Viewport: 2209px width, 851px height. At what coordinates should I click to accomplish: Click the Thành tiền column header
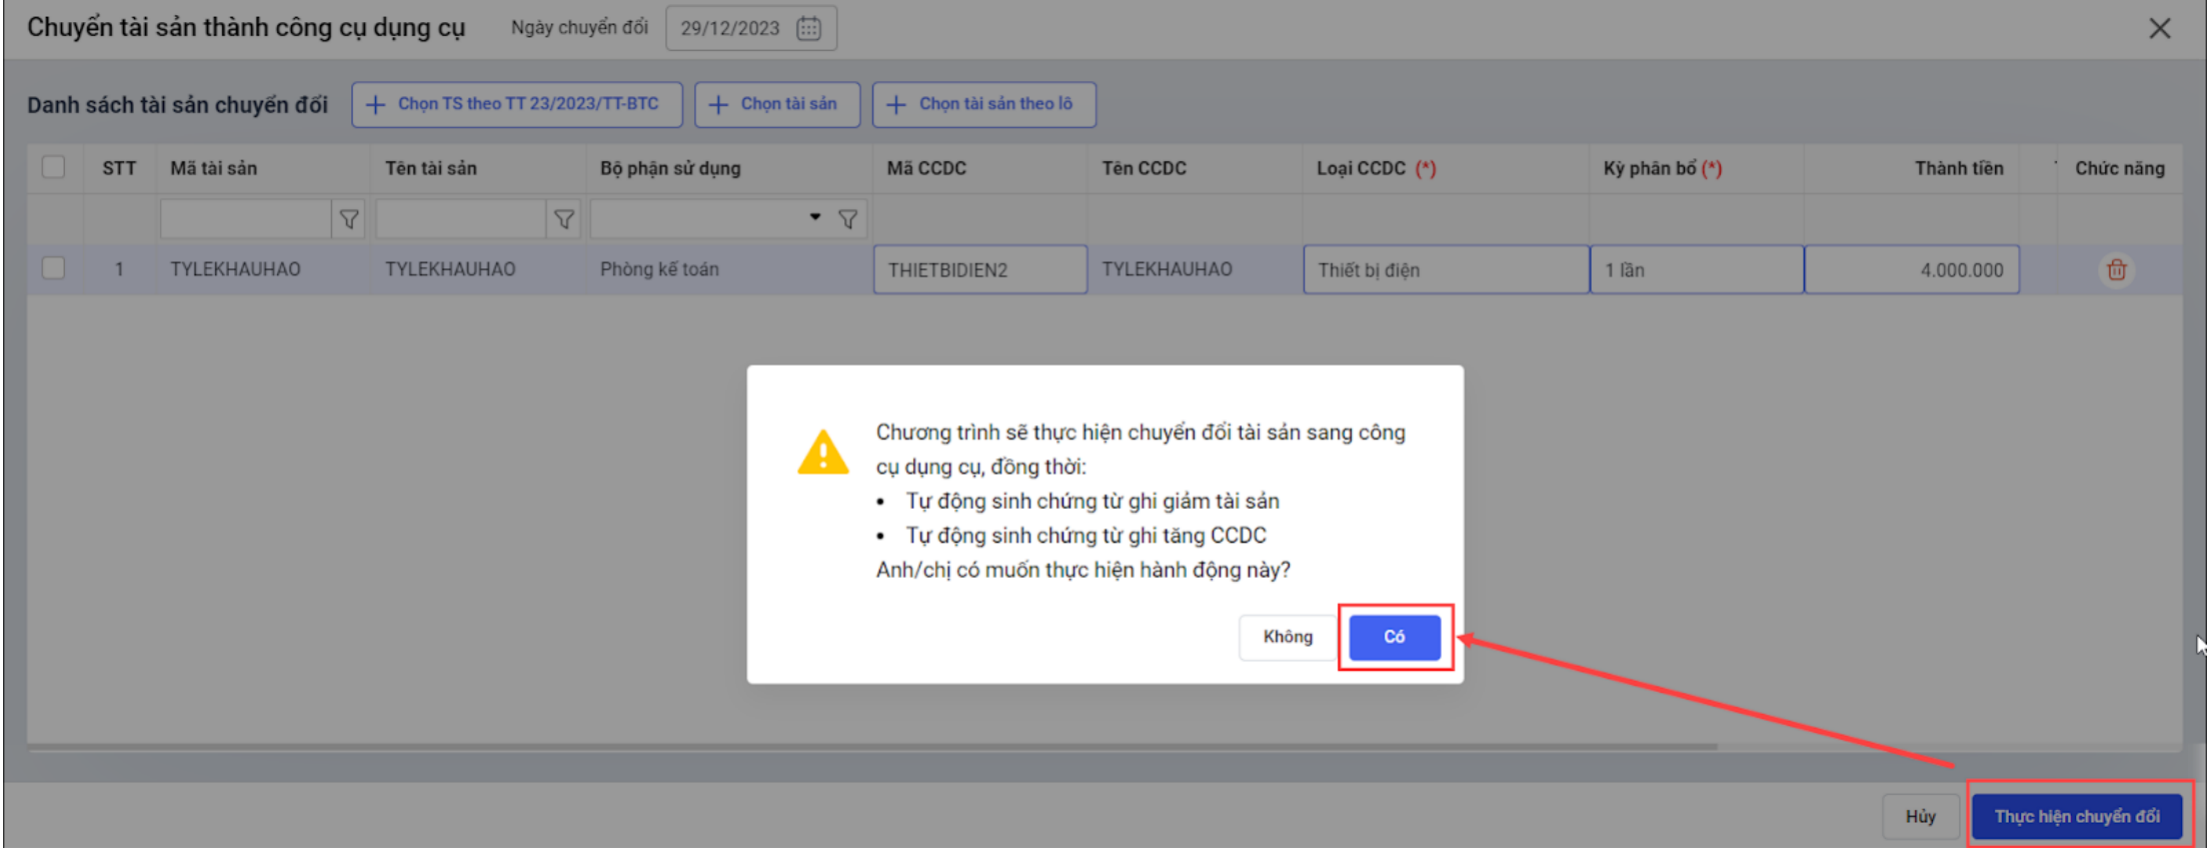pyautogui.click(x=1911, y=168)
